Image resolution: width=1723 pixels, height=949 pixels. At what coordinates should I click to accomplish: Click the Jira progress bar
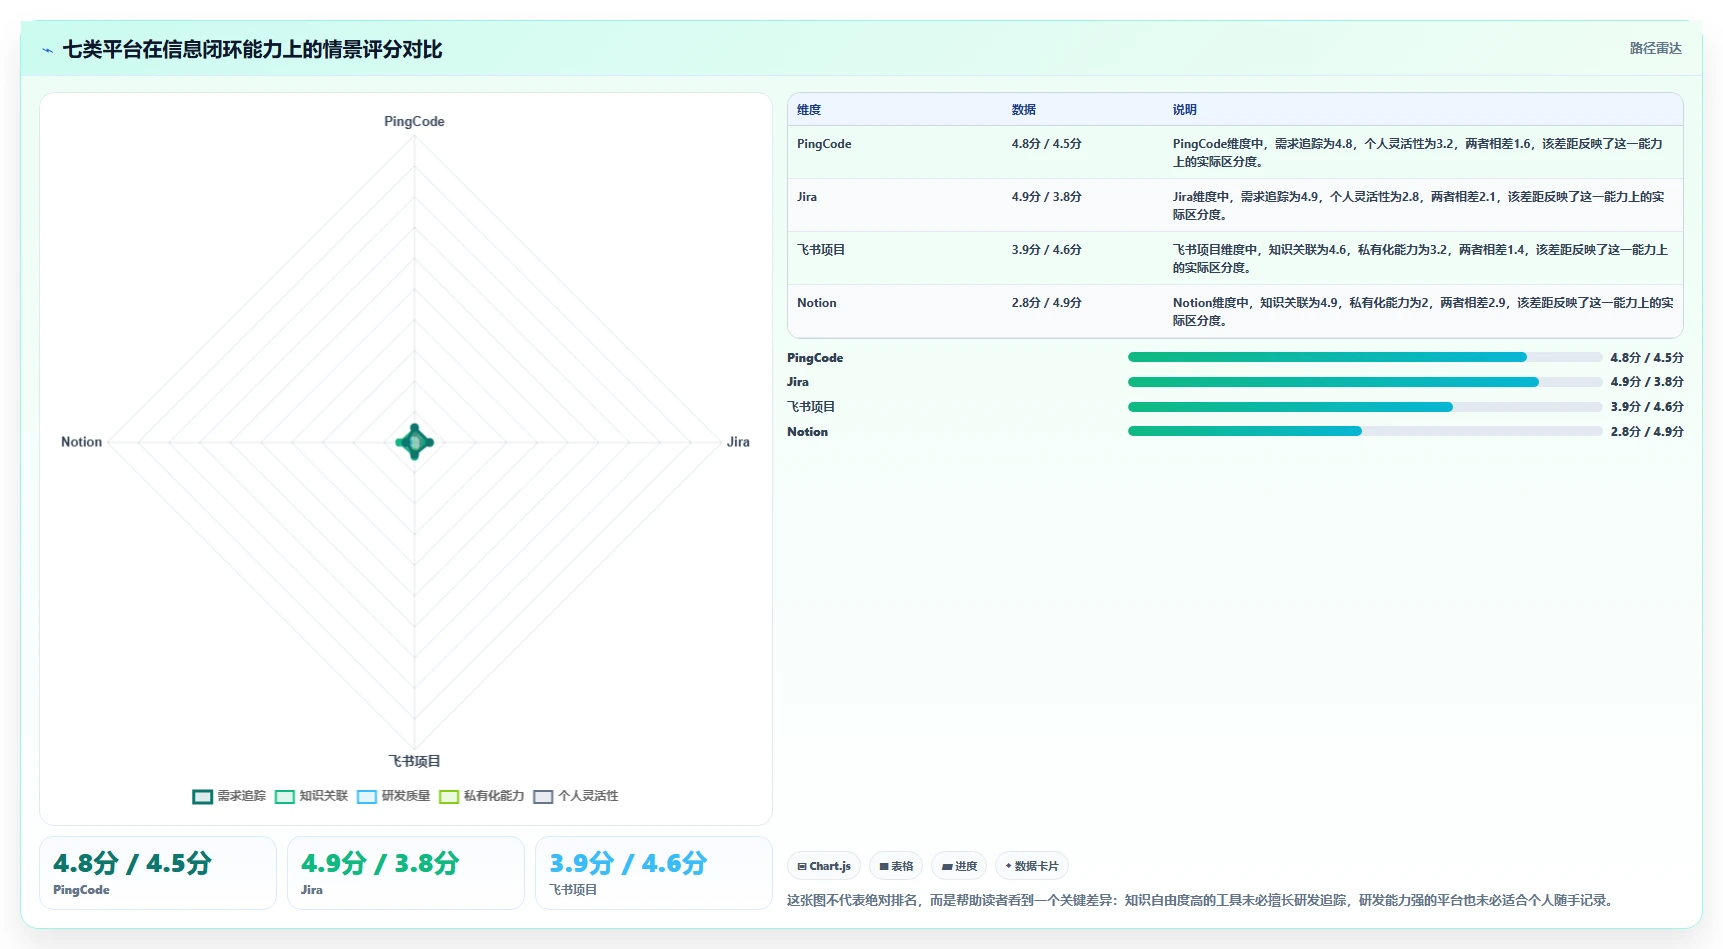[1365, 382]
